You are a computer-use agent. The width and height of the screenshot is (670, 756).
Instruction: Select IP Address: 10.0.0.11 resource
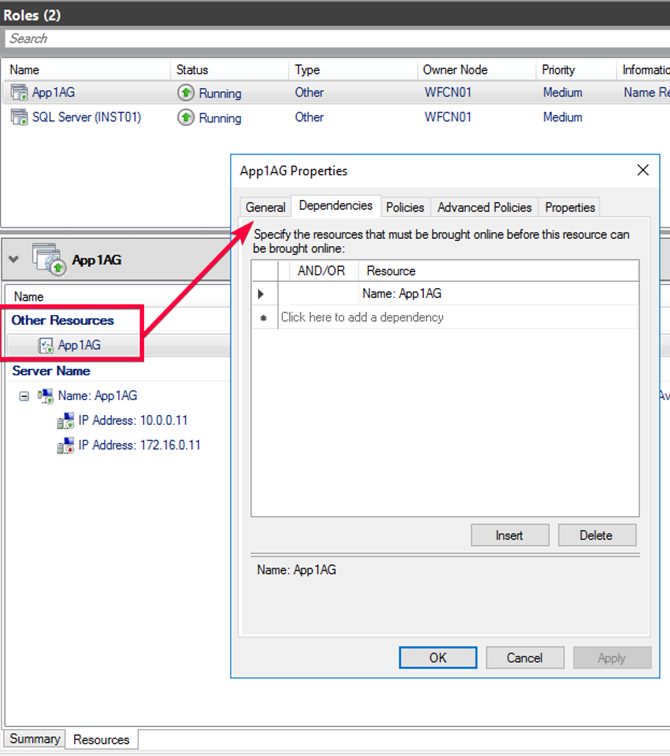tap(133, 420)
